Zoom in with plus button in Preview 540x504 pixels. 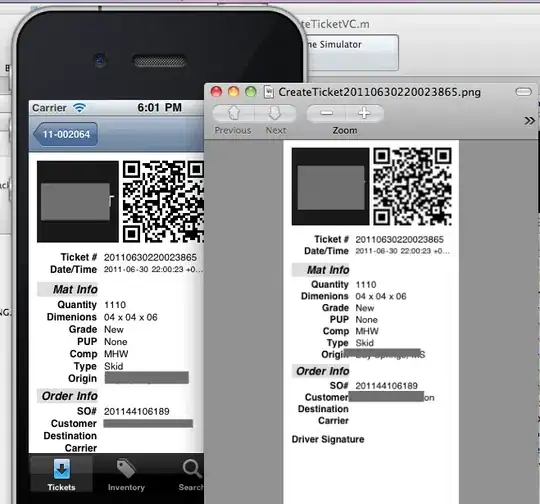(x=364, y=113)
